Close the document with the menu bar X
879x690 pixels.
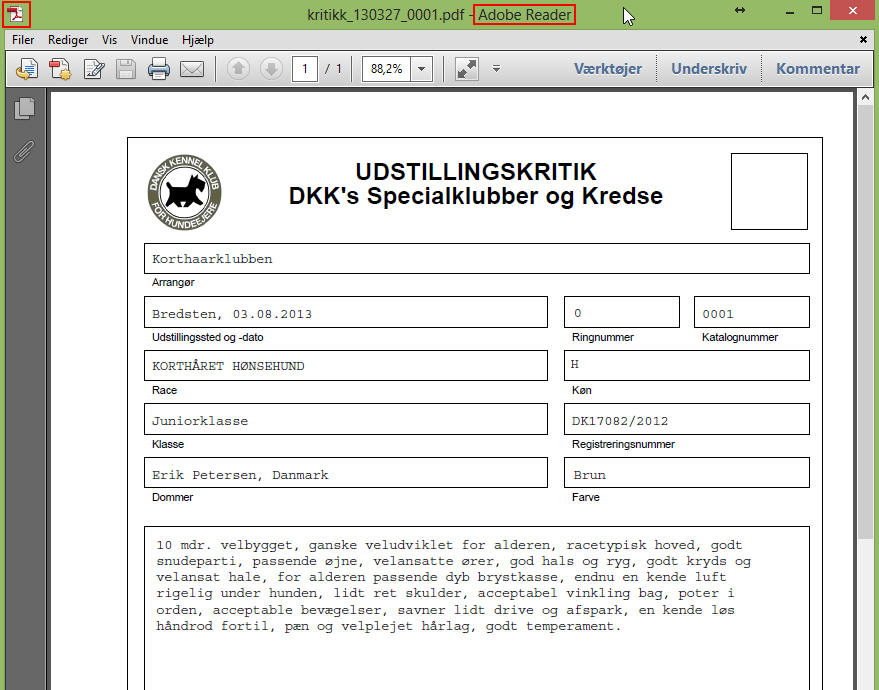tap(863, 39)
